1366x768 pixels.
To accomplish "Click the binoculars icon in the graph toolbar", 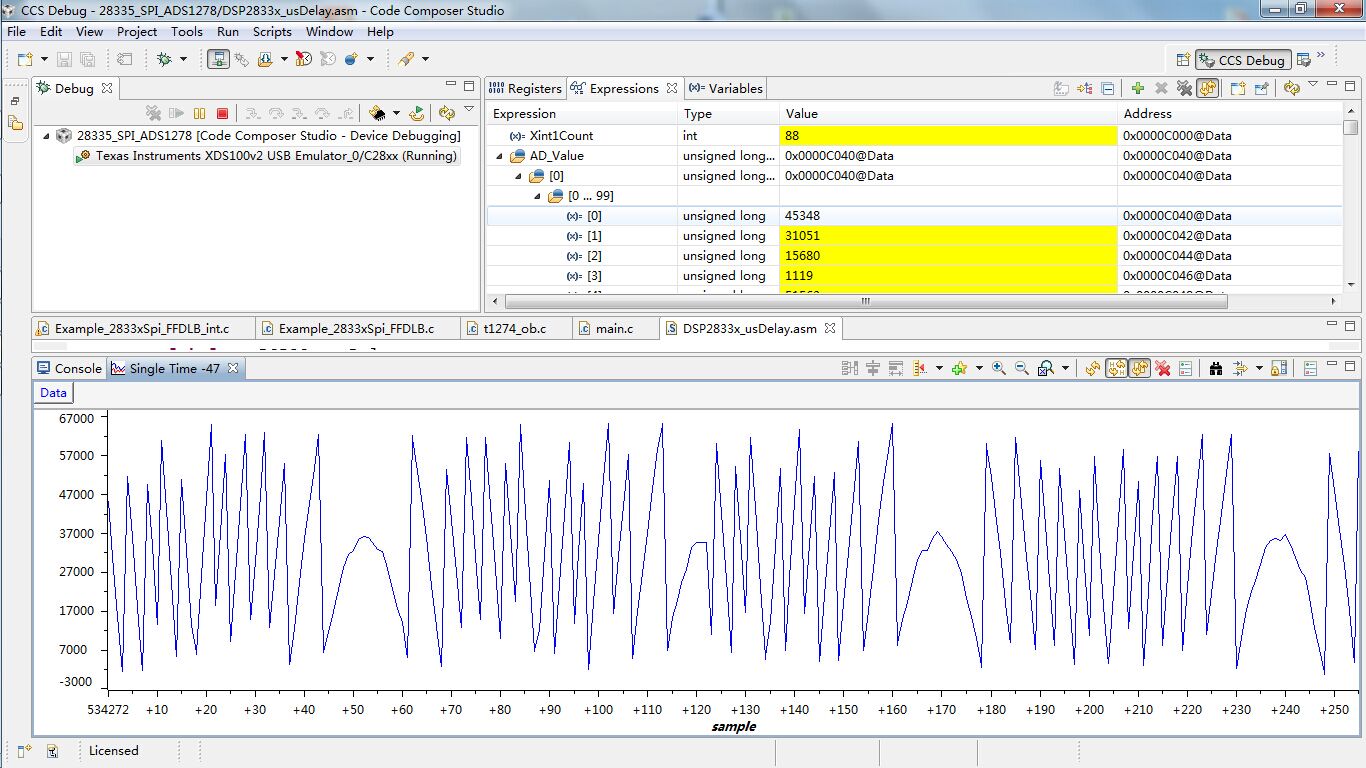I will pos(1216,369).
